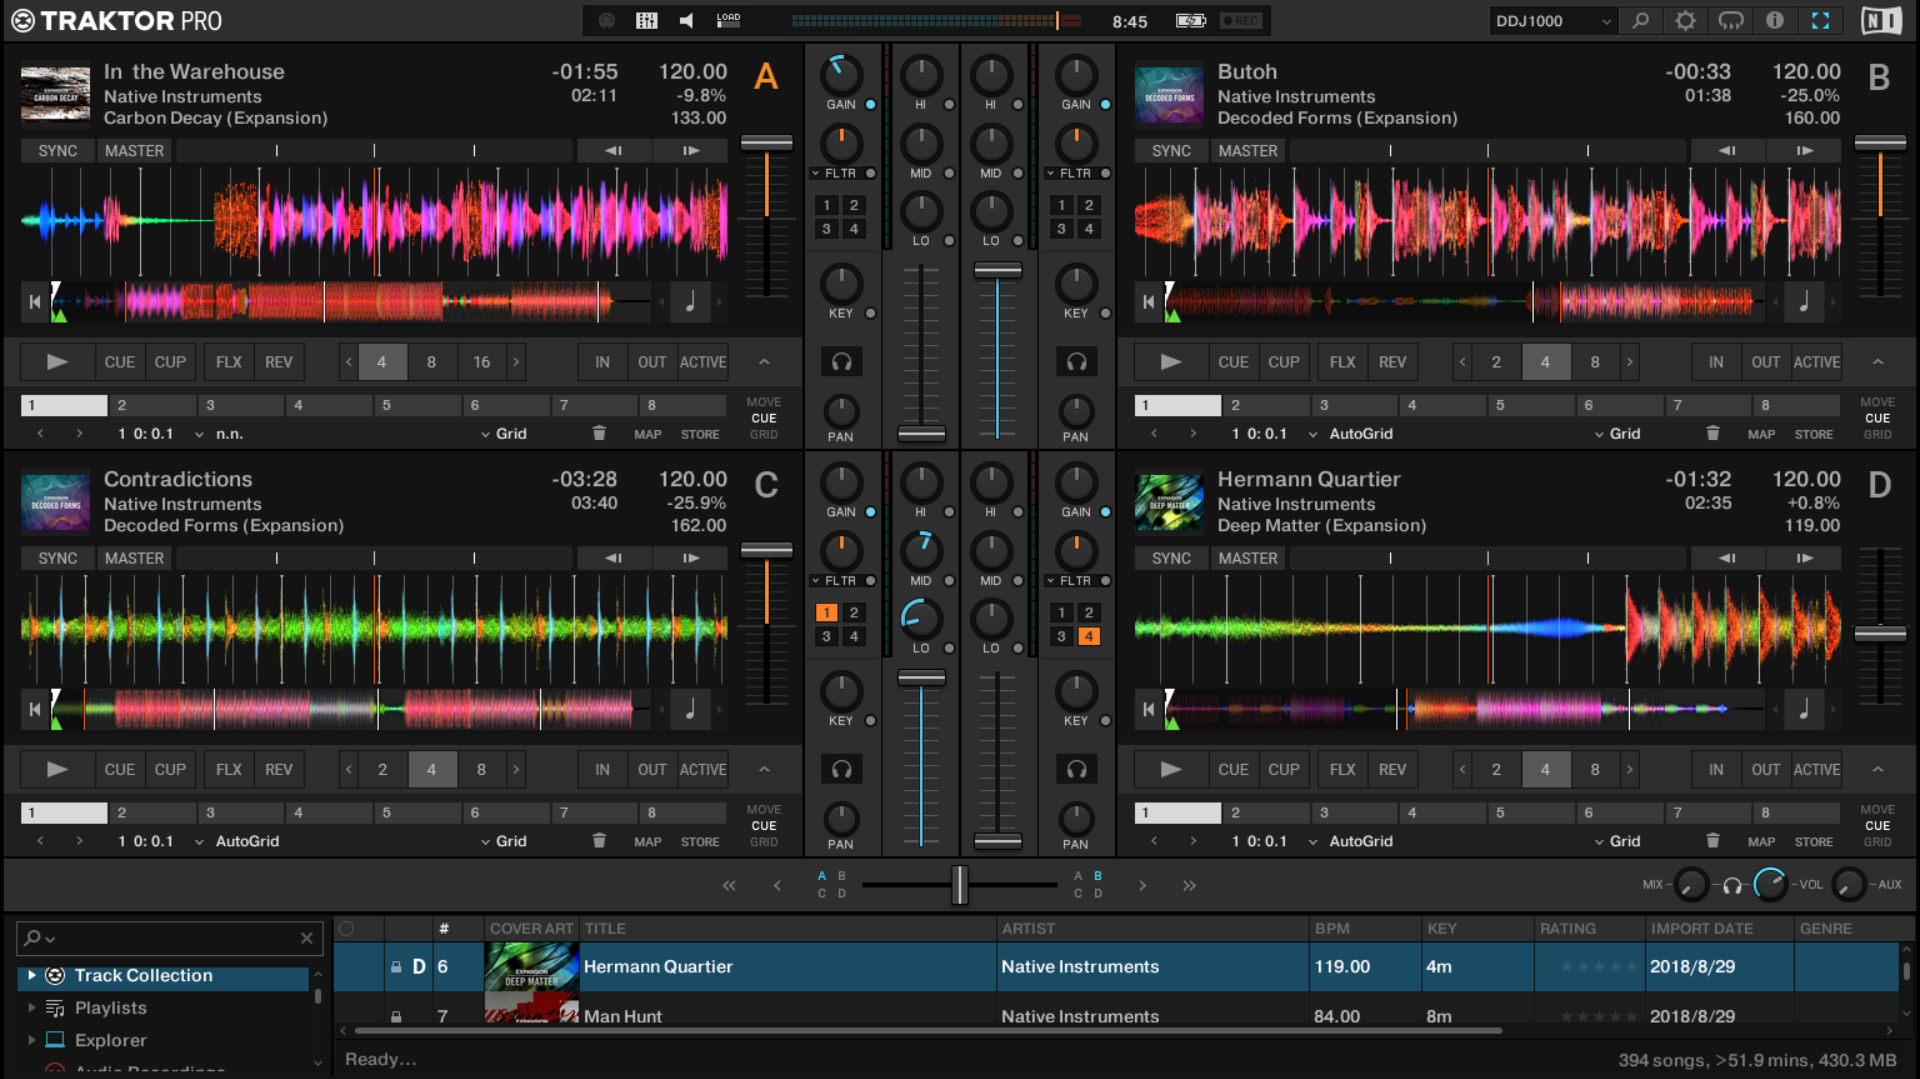Open the search field options dropdown

(x=40, y=938)
